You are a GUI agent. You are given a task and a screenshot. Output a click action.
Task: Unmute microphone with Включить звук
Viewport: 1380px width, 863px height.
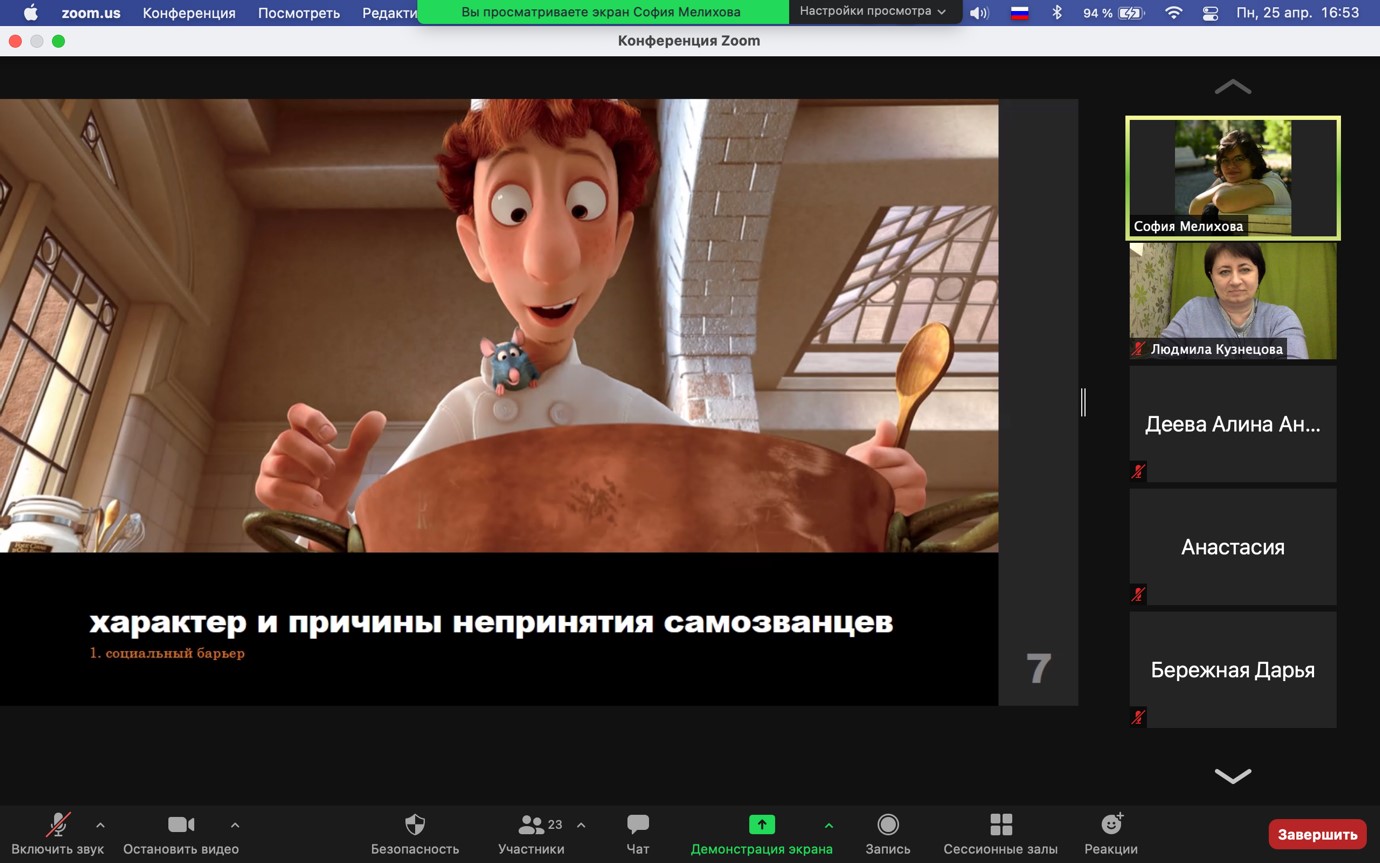pyautogui.click(x=58, y=834)
